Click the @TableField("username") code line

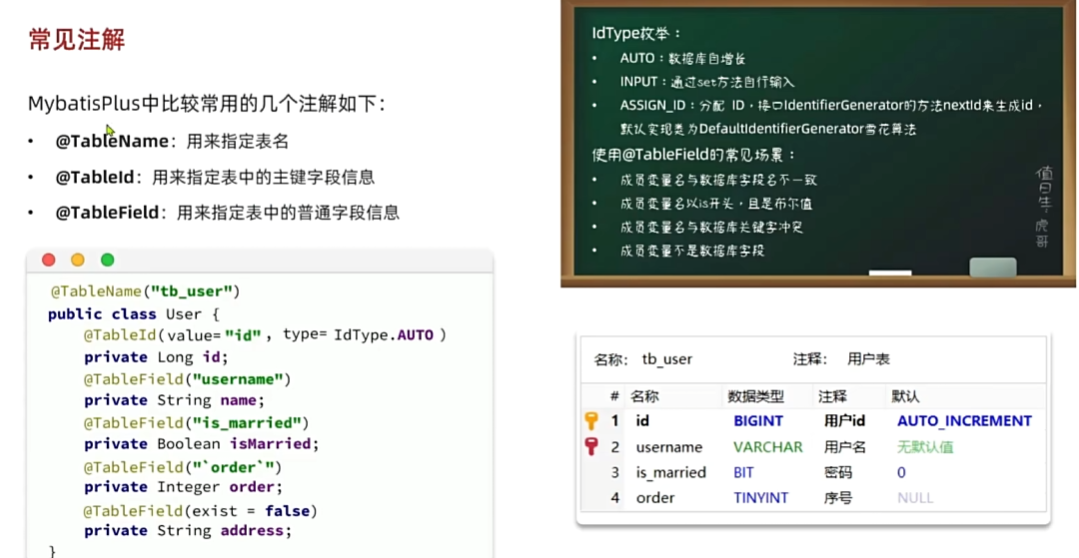[187, 379]
